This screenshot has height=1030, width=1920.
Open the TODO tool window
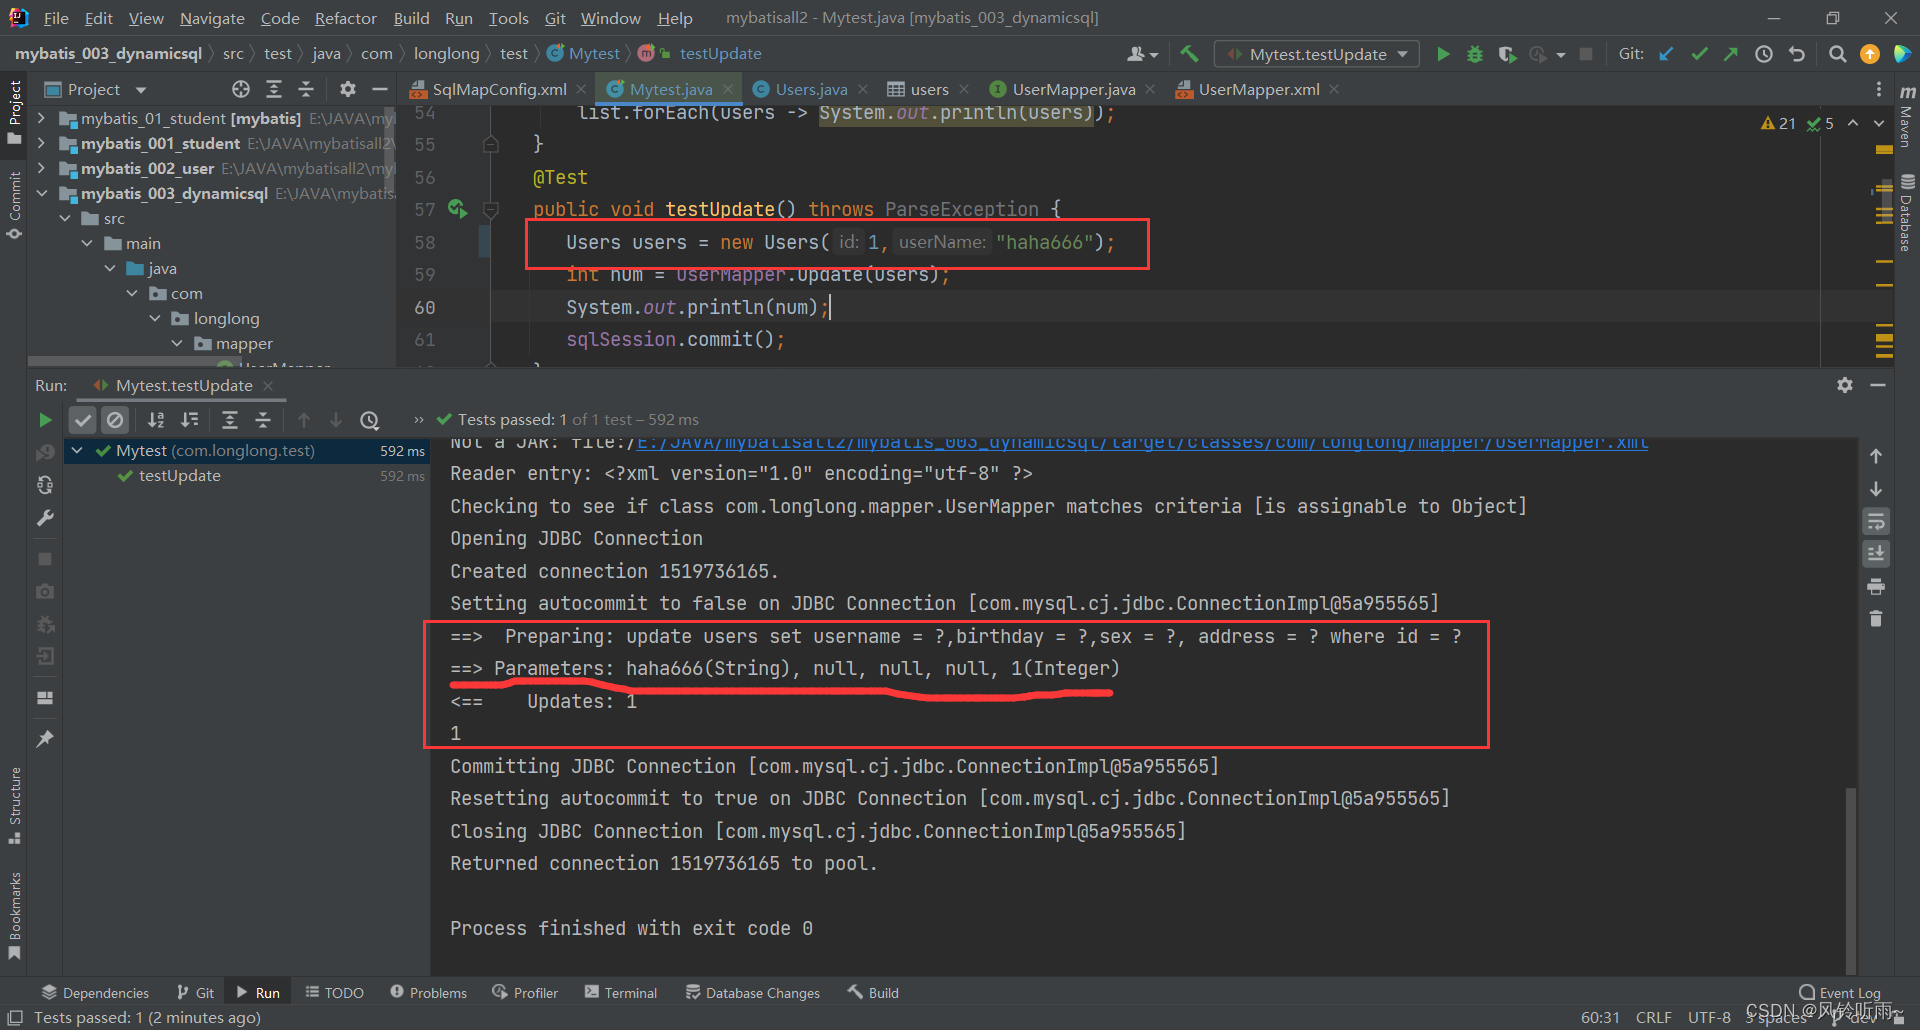(334, 993)
